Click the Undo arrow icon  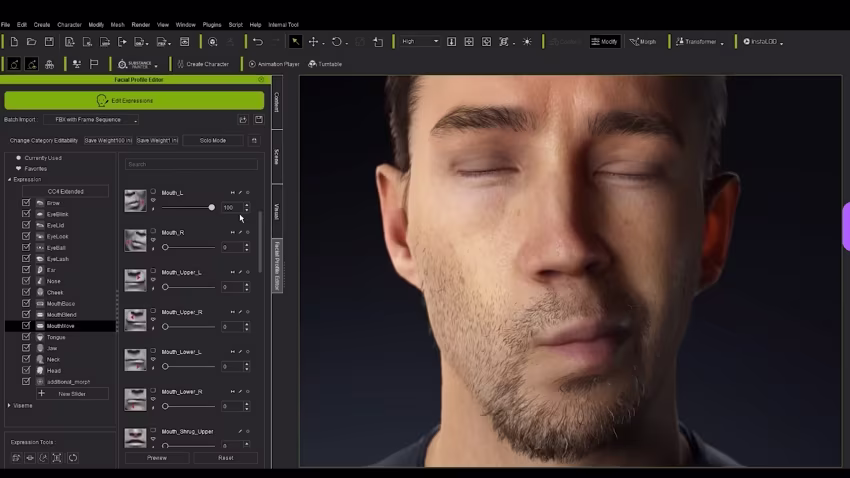coord(258,42)
